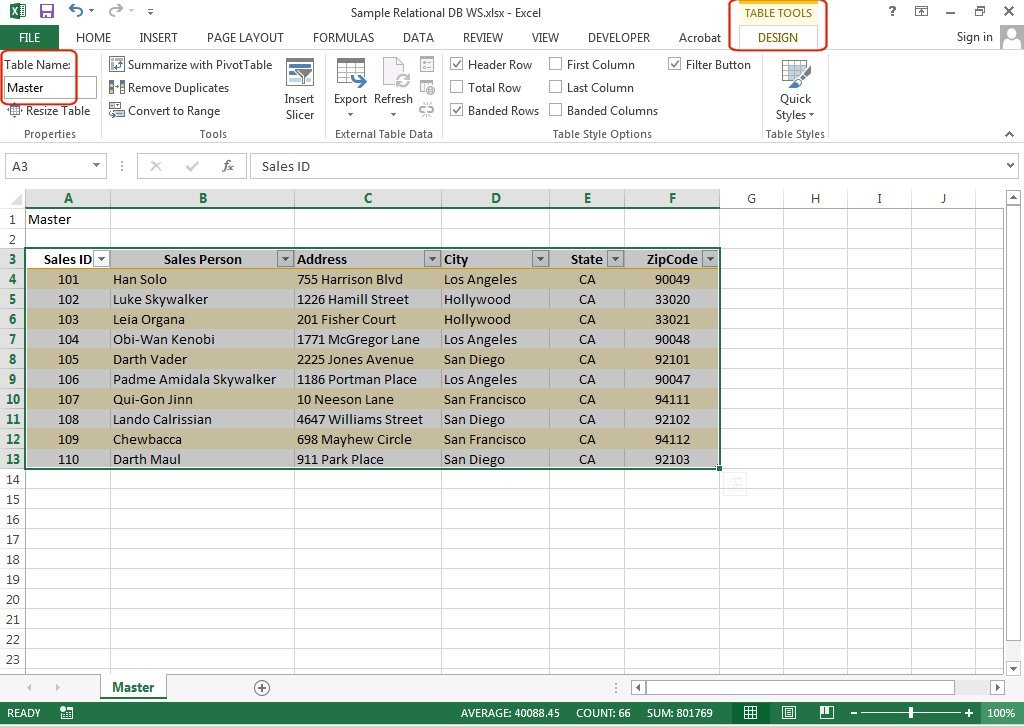Open the Export table button
1024x728 pixels.
pos(351,88)
